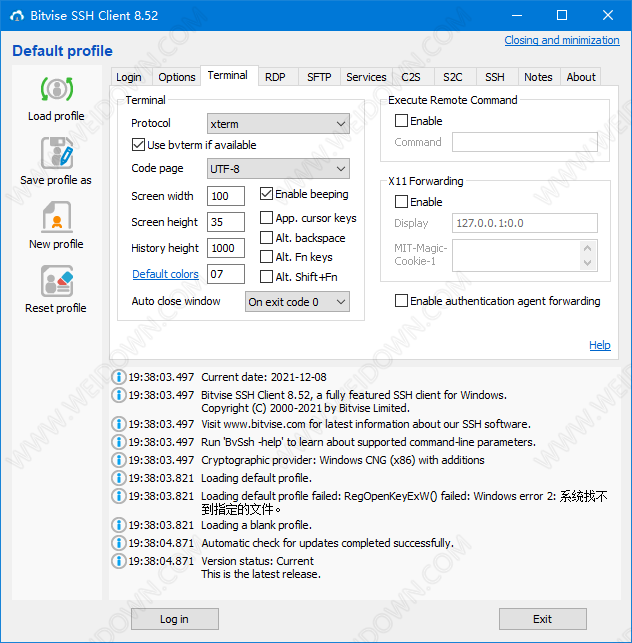
Task: Click the Screen width field
Action: click(x=226, y=196)
